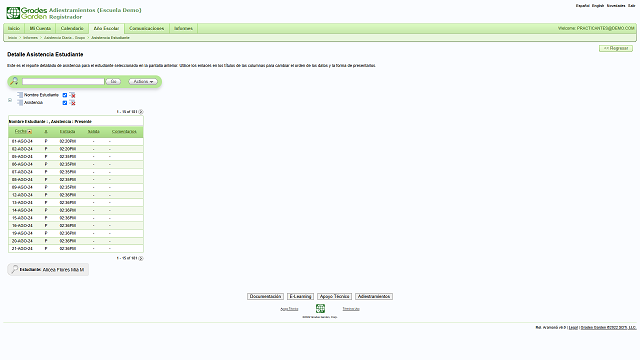Sort by the Comentarios column header

[124, 131]
